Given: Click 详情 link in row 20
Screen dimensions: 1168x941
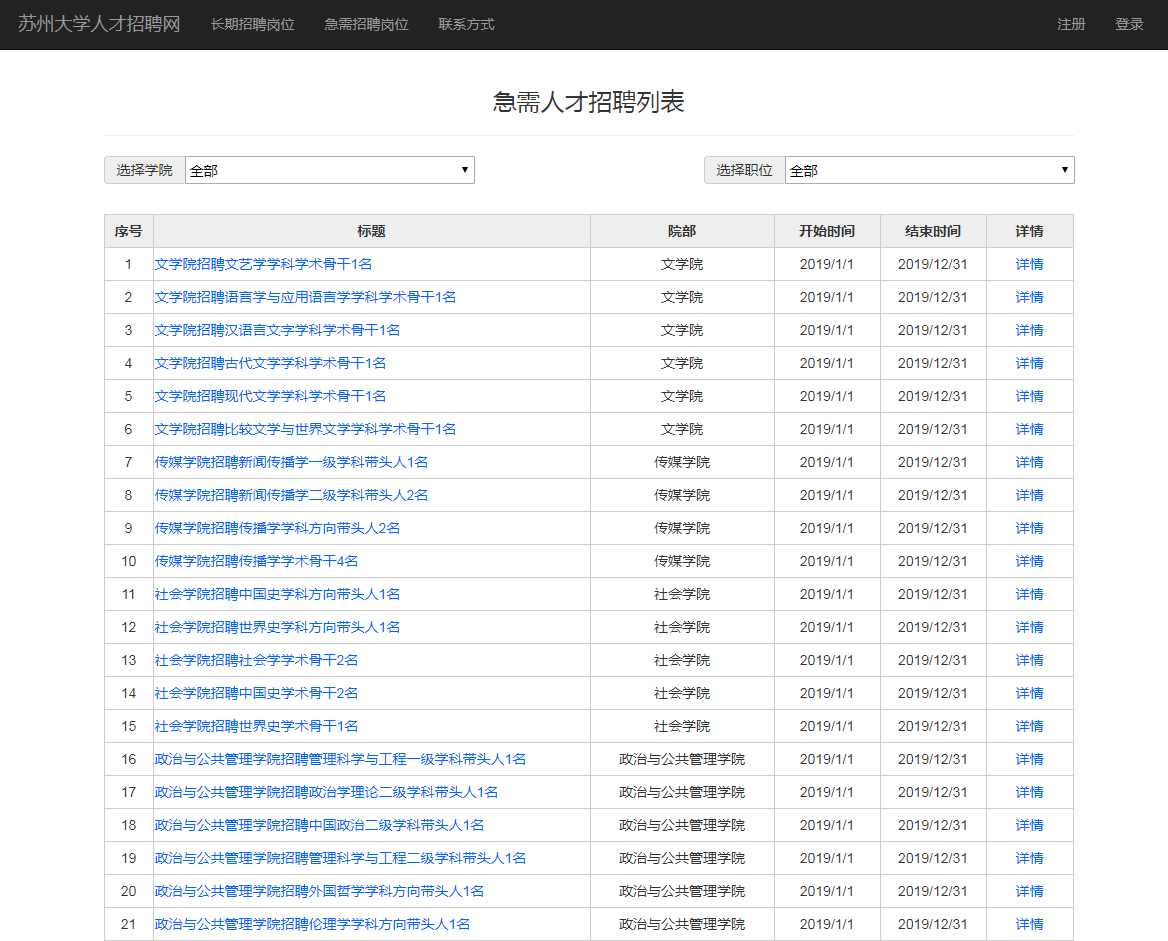Looking at the screenshot, I should coord(1029,891).
